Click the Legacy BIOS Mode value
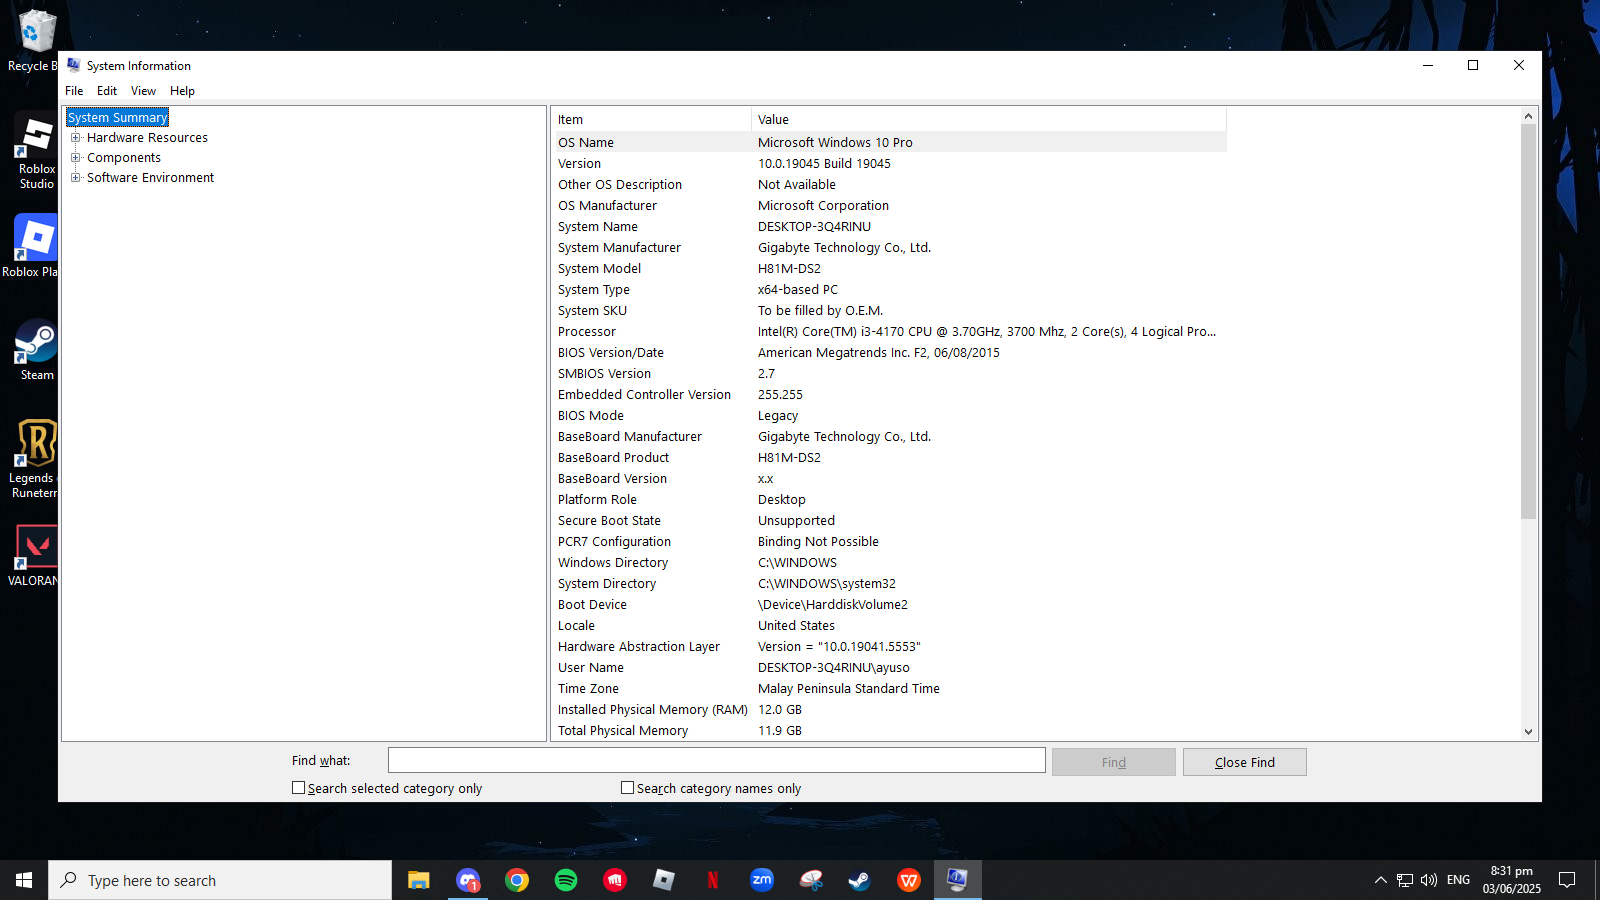The height and width of the screenshot is (900, 1600). [778, 416]
